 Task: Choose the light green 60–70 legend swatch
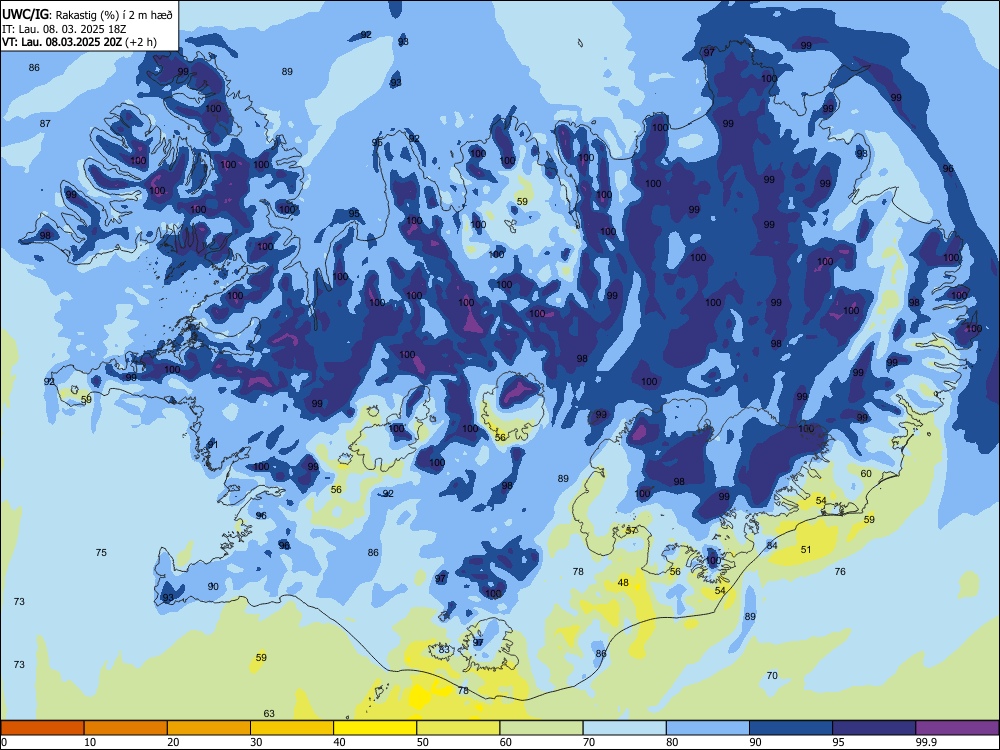tap(541, 728)
